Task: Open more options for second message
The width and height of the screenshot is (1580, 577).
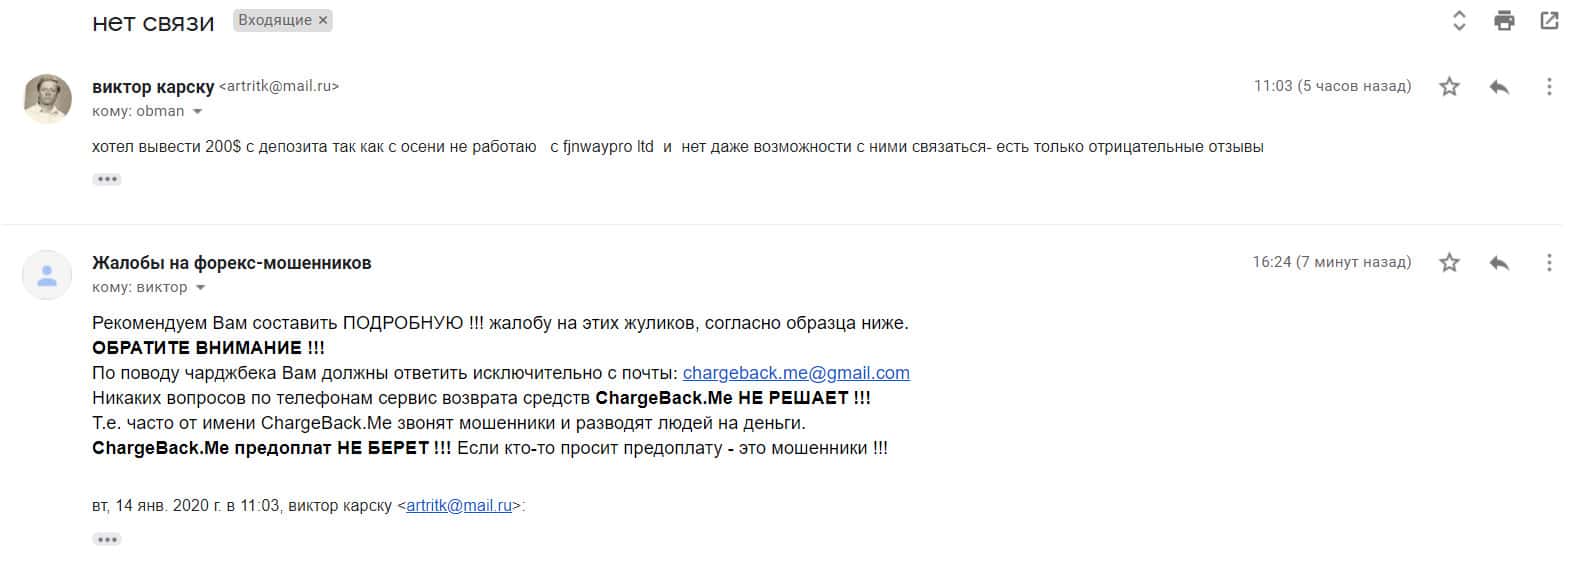Action: pos(1549,263)
